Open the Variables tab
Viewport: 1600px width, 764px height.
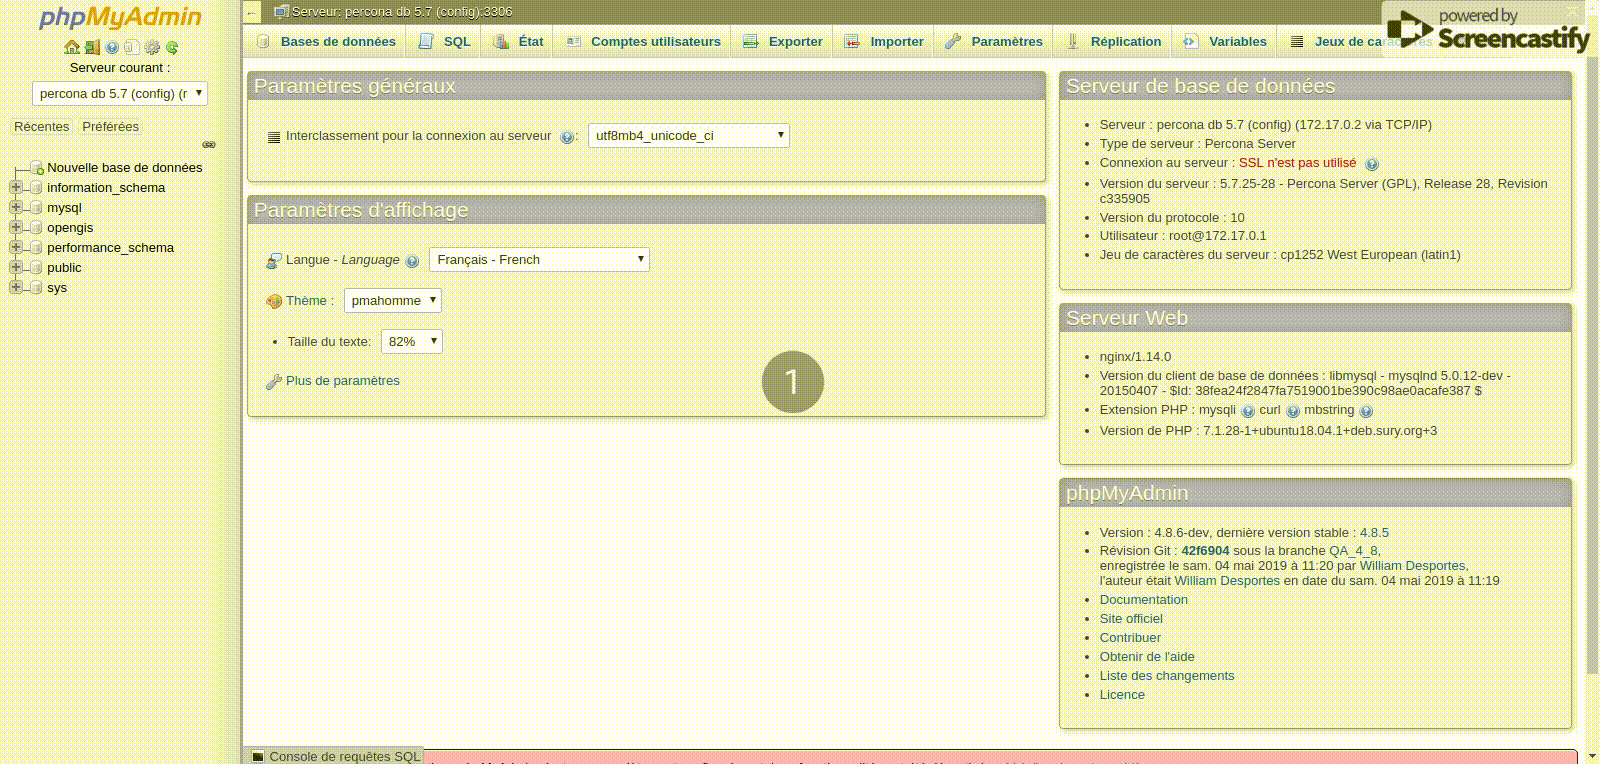pyautogui.click(x=1225, y=41)
